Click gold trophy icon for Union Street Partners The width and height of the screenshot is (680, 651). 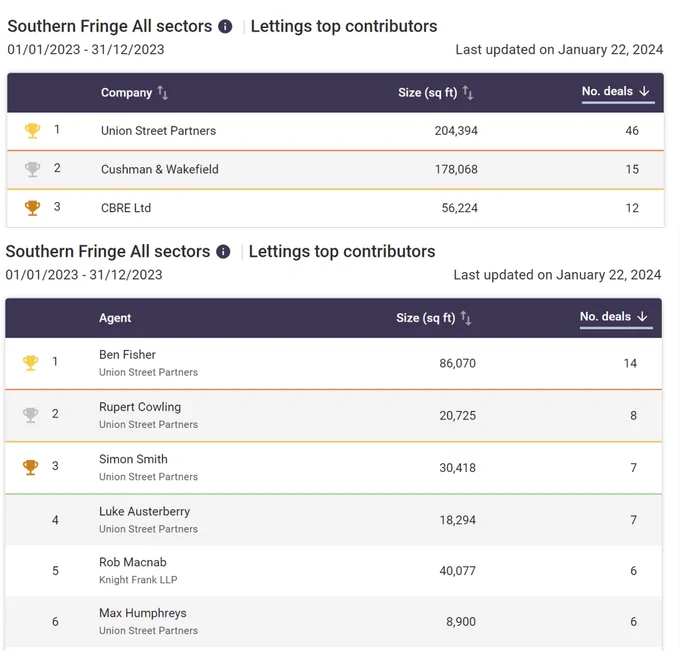pos(33,131)
